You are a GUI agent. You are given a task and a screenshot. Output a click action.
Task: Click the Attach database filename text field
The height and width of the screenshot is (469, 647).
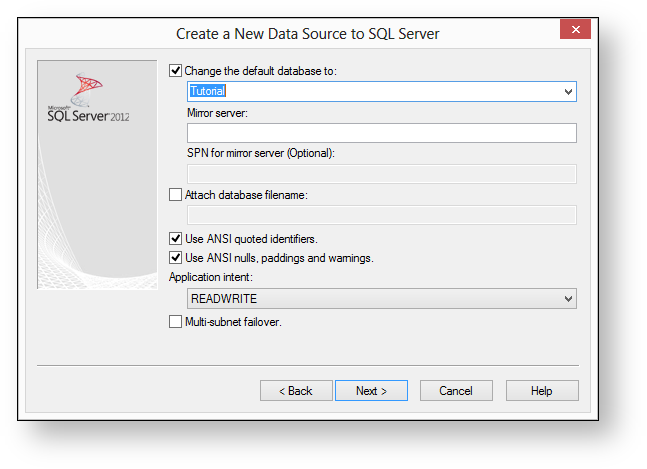[381, 214]
